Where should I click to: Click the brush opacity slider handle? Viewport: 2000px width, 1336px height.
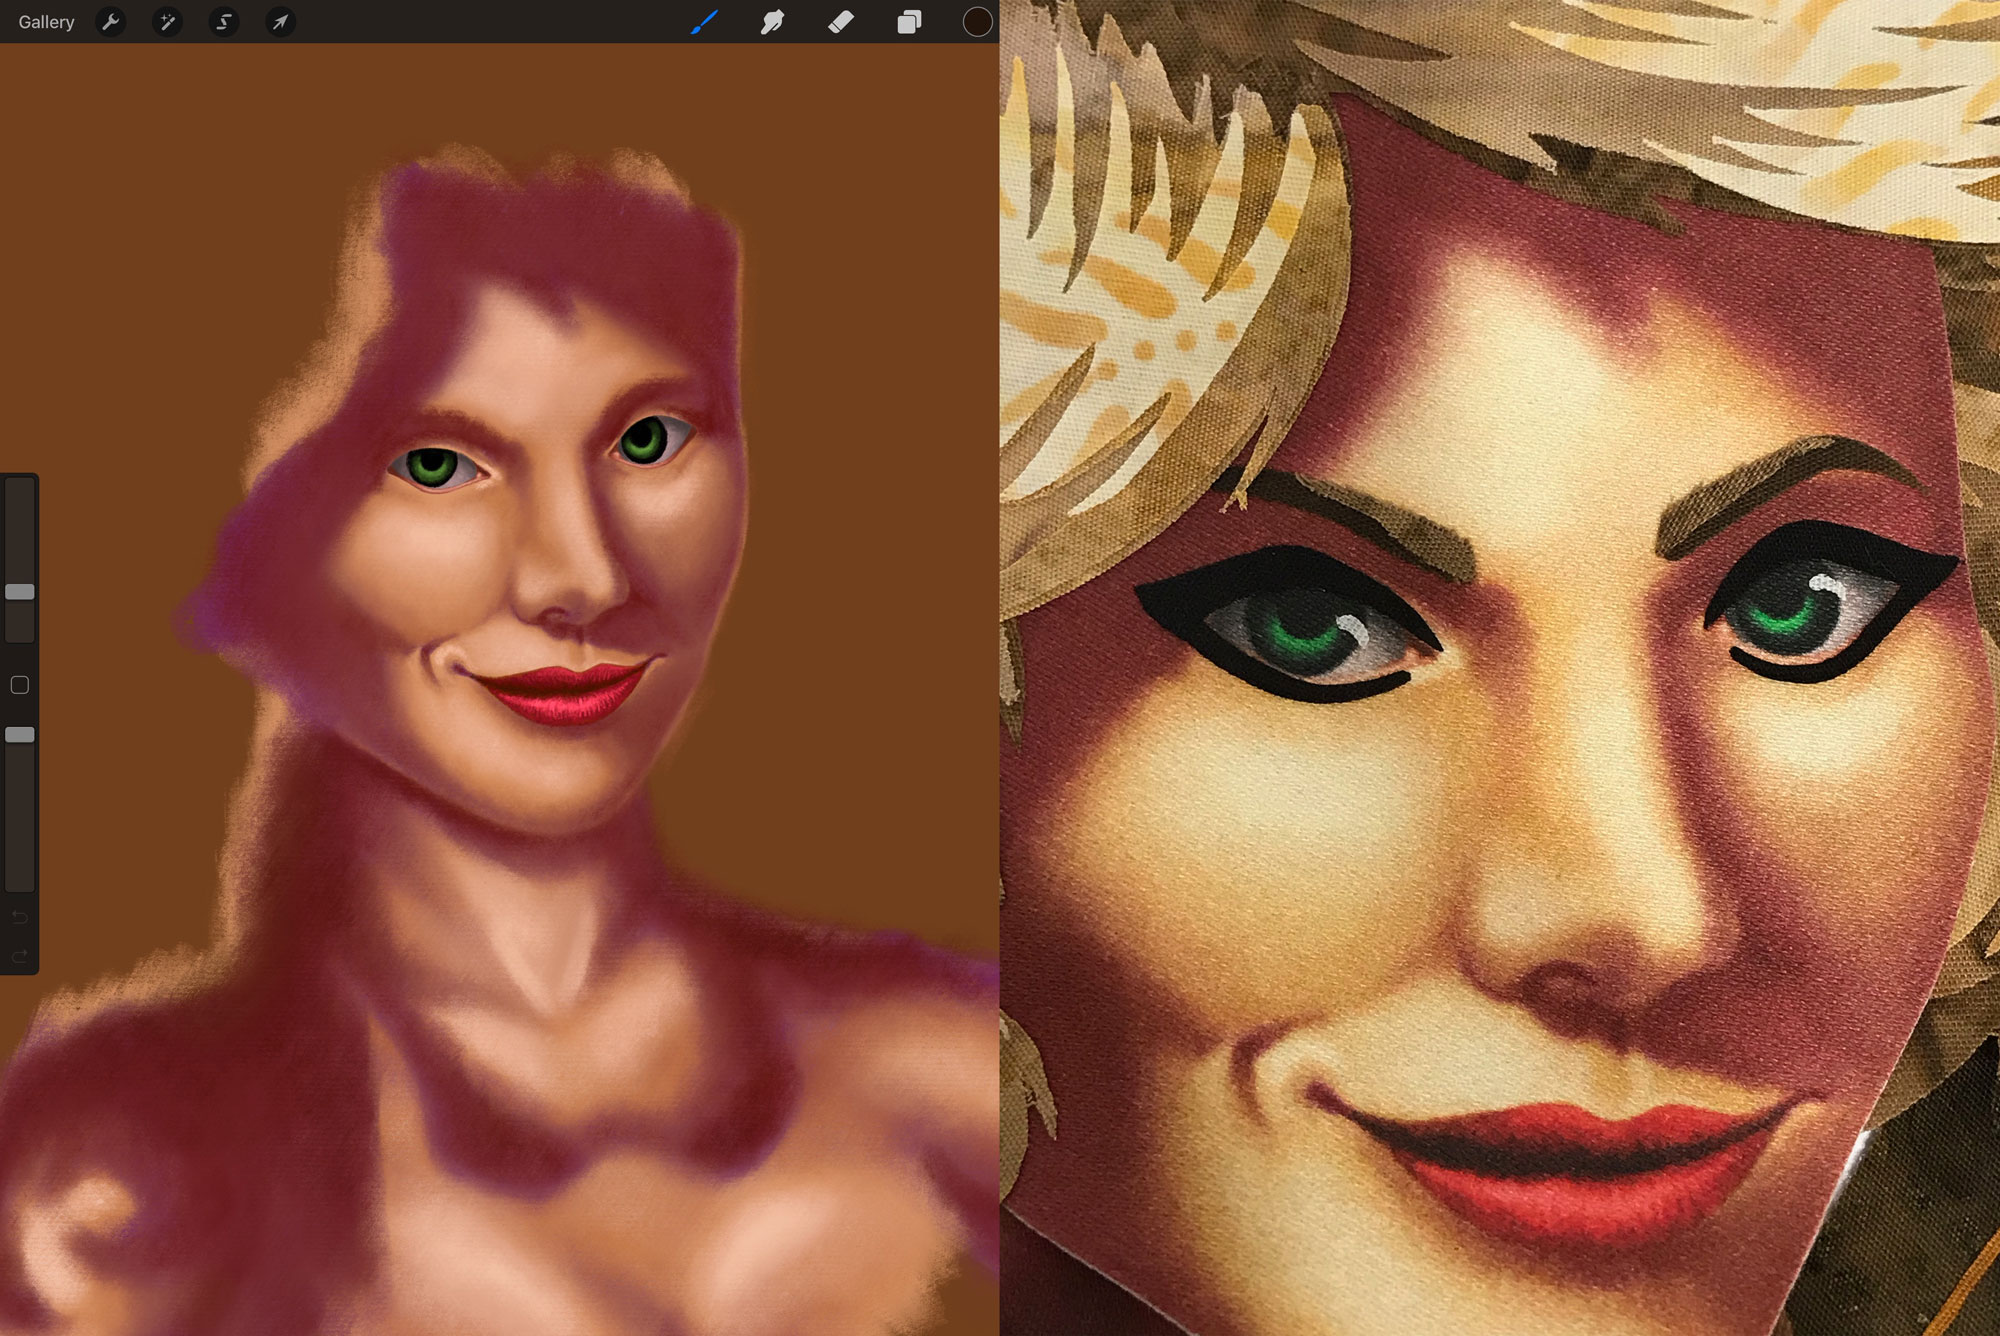[x=20, y=735]
